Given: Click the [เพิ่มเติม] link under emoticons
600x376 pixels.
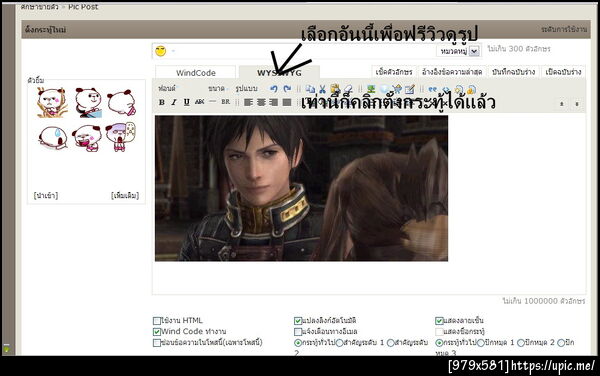Looking at the screenshot, I should point(125,196).
